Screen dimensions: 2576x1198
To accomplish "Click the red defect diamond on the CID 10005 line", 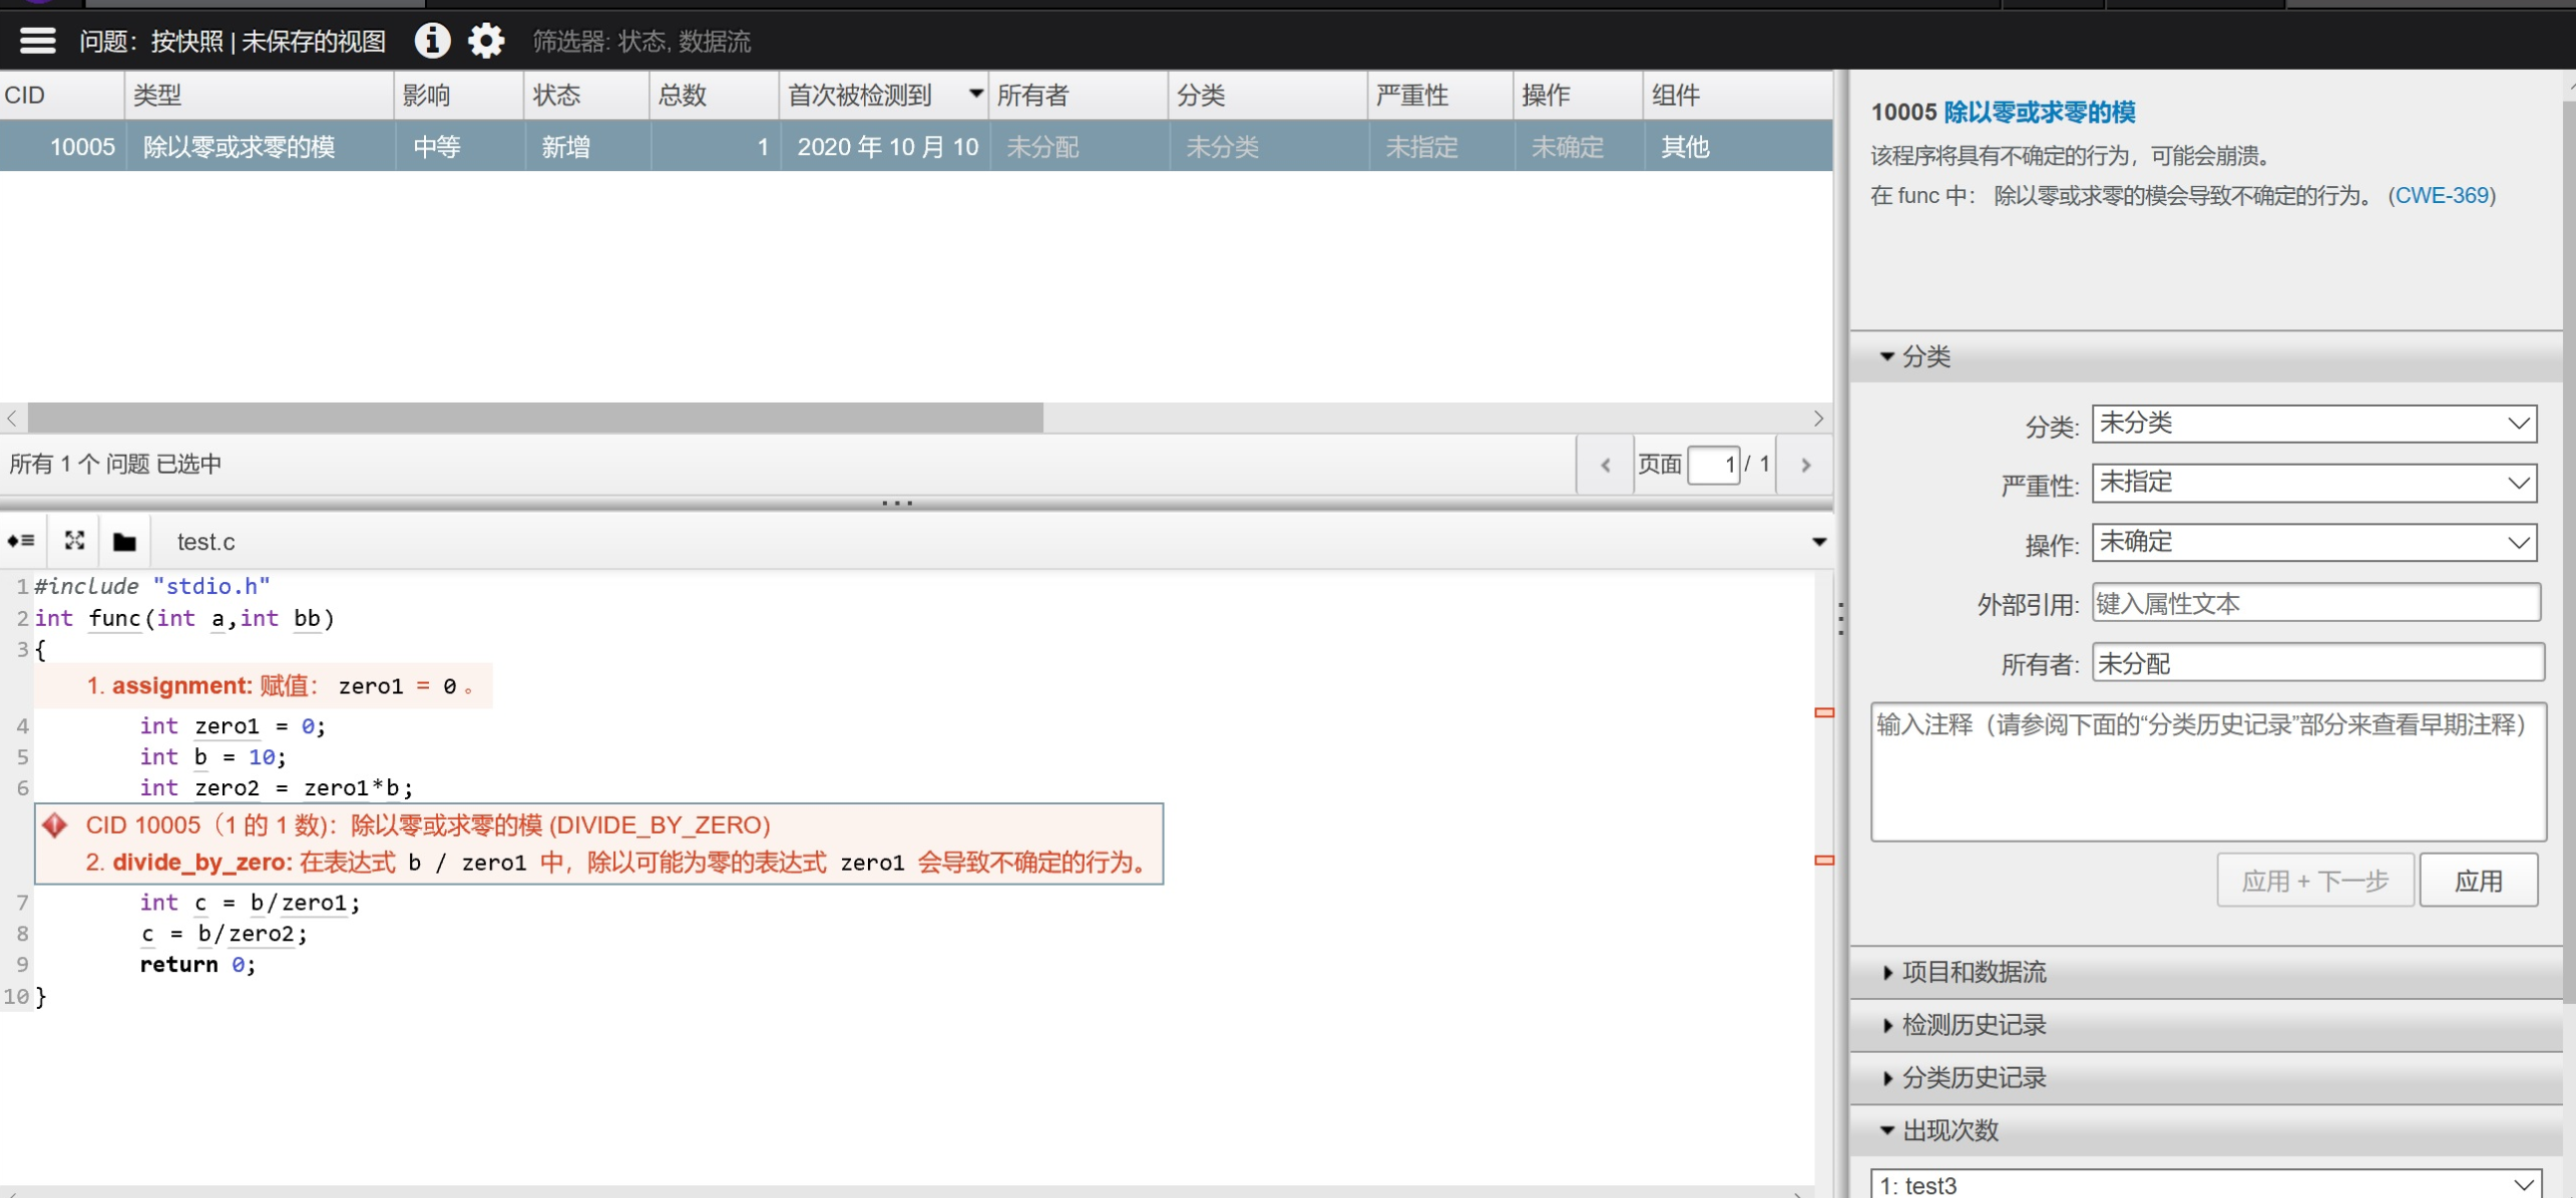I will (55, 825).
